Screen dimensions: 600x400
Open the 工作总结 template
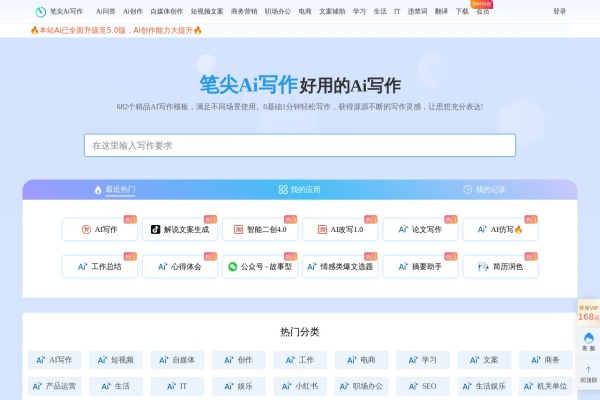tap(99, 266)
